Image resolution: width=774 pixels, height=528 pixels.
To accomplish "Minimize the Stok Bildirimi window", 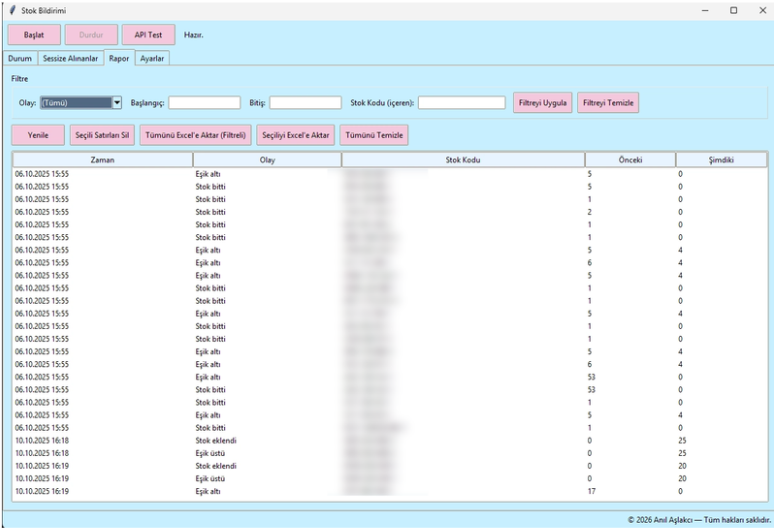I will [x=705, y=10].
